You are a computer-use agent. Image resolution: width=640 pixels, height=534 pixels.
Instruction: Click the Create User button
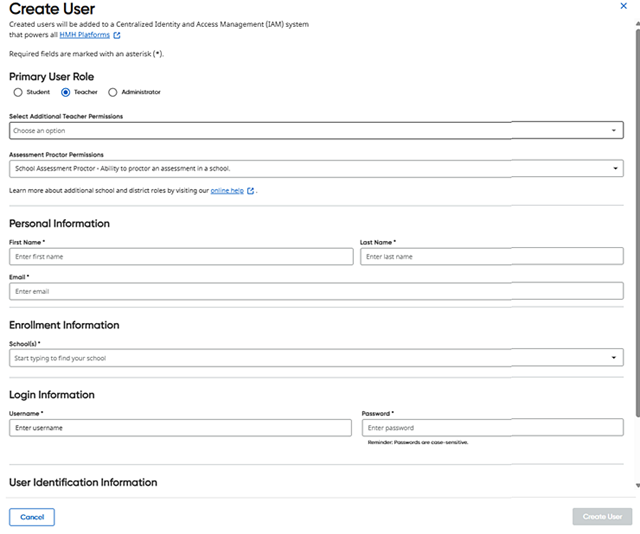[602, 516]
